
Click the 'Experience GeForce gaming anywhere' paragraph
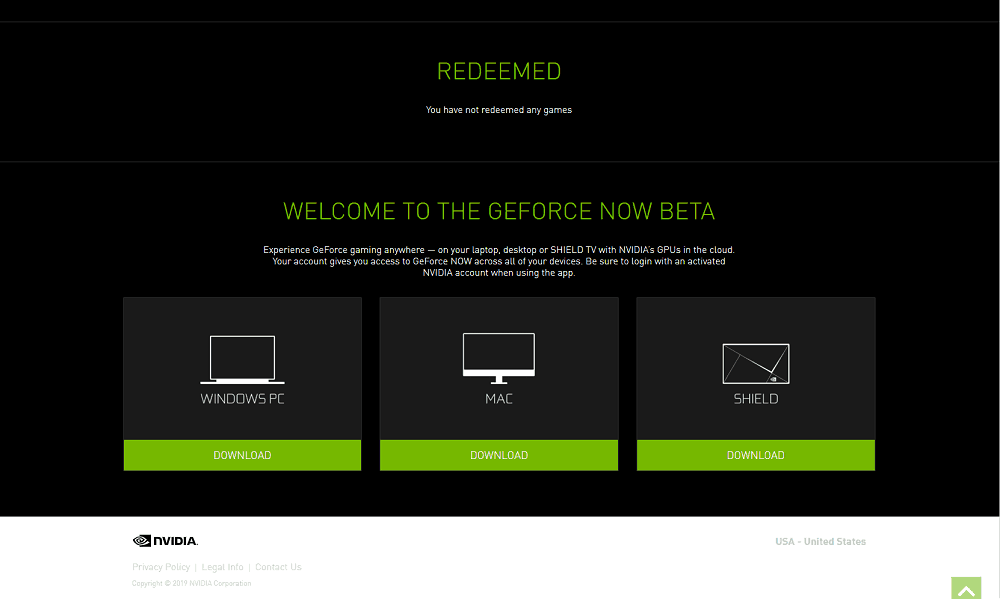tap(499, 262)
